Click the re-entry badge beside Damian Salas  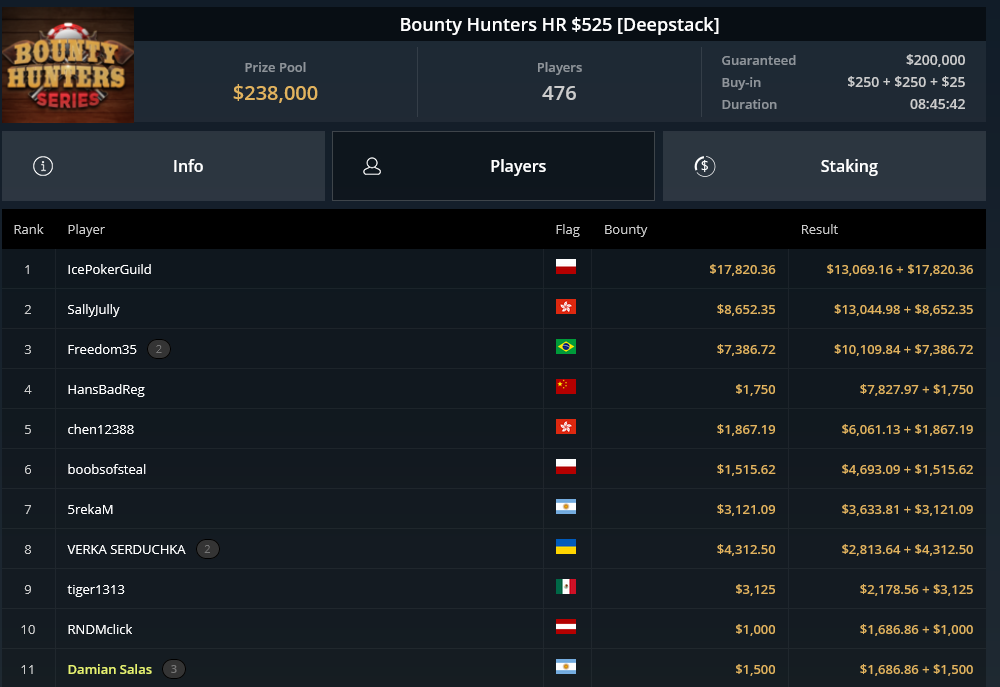coord(173,669)
